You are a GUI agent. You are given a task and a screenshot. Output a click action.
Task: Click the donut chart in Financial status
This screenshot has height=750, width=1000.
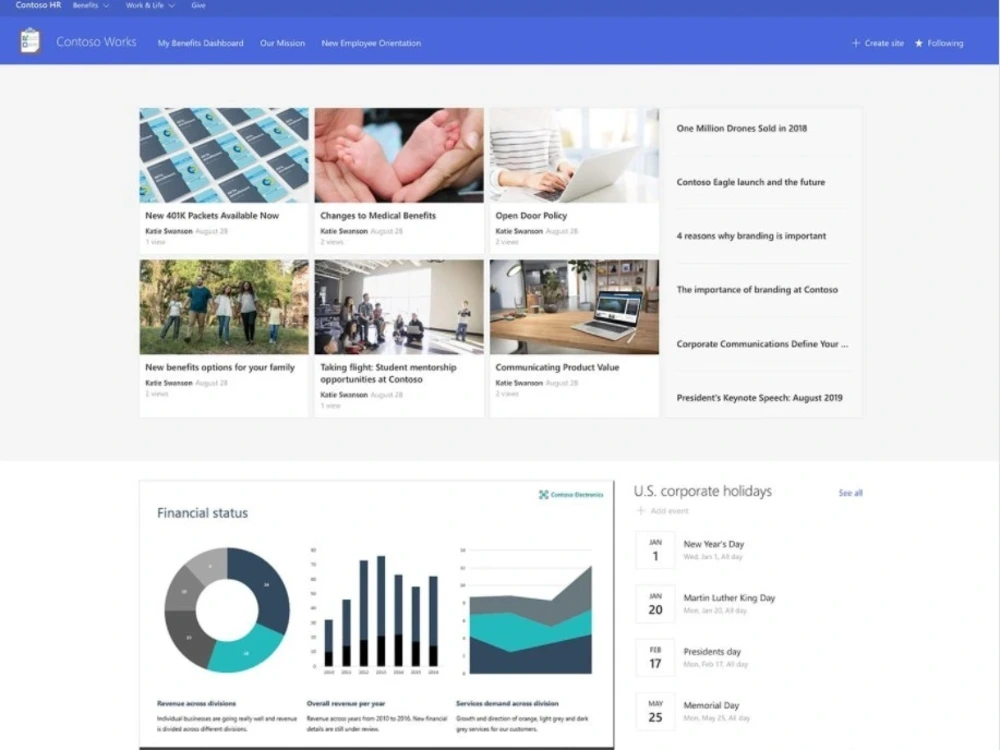(x=227, y=610)
